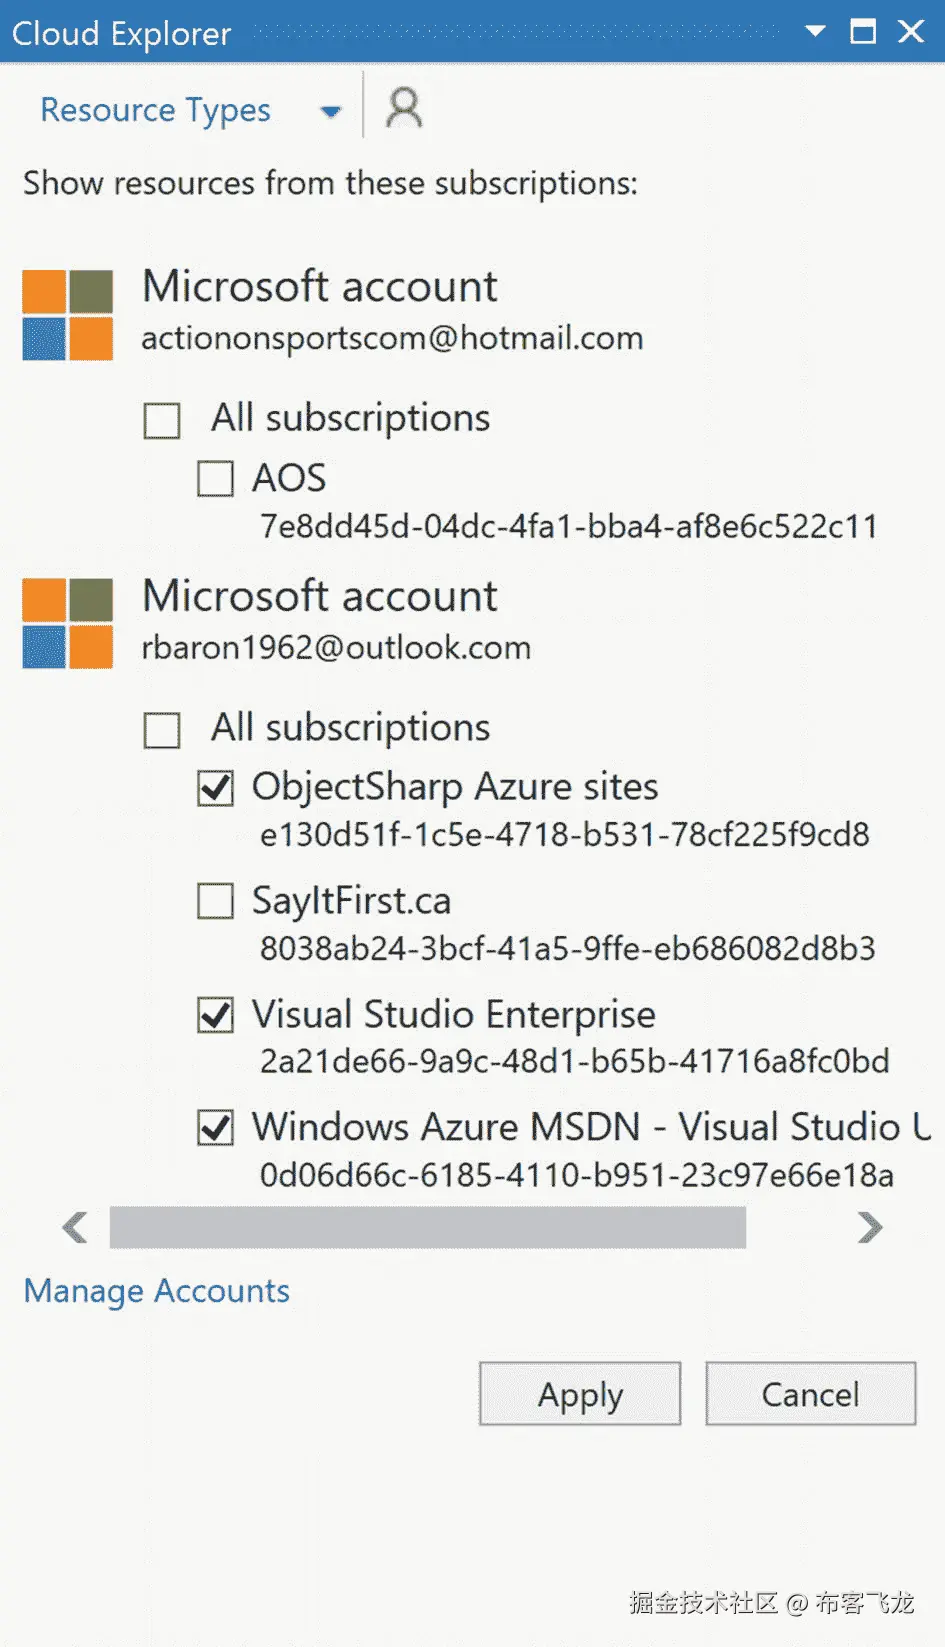Check All subscriptions for actiononsportscom account
The width and height of the screenshot is (945, 1647).
(x=162, y=421)
